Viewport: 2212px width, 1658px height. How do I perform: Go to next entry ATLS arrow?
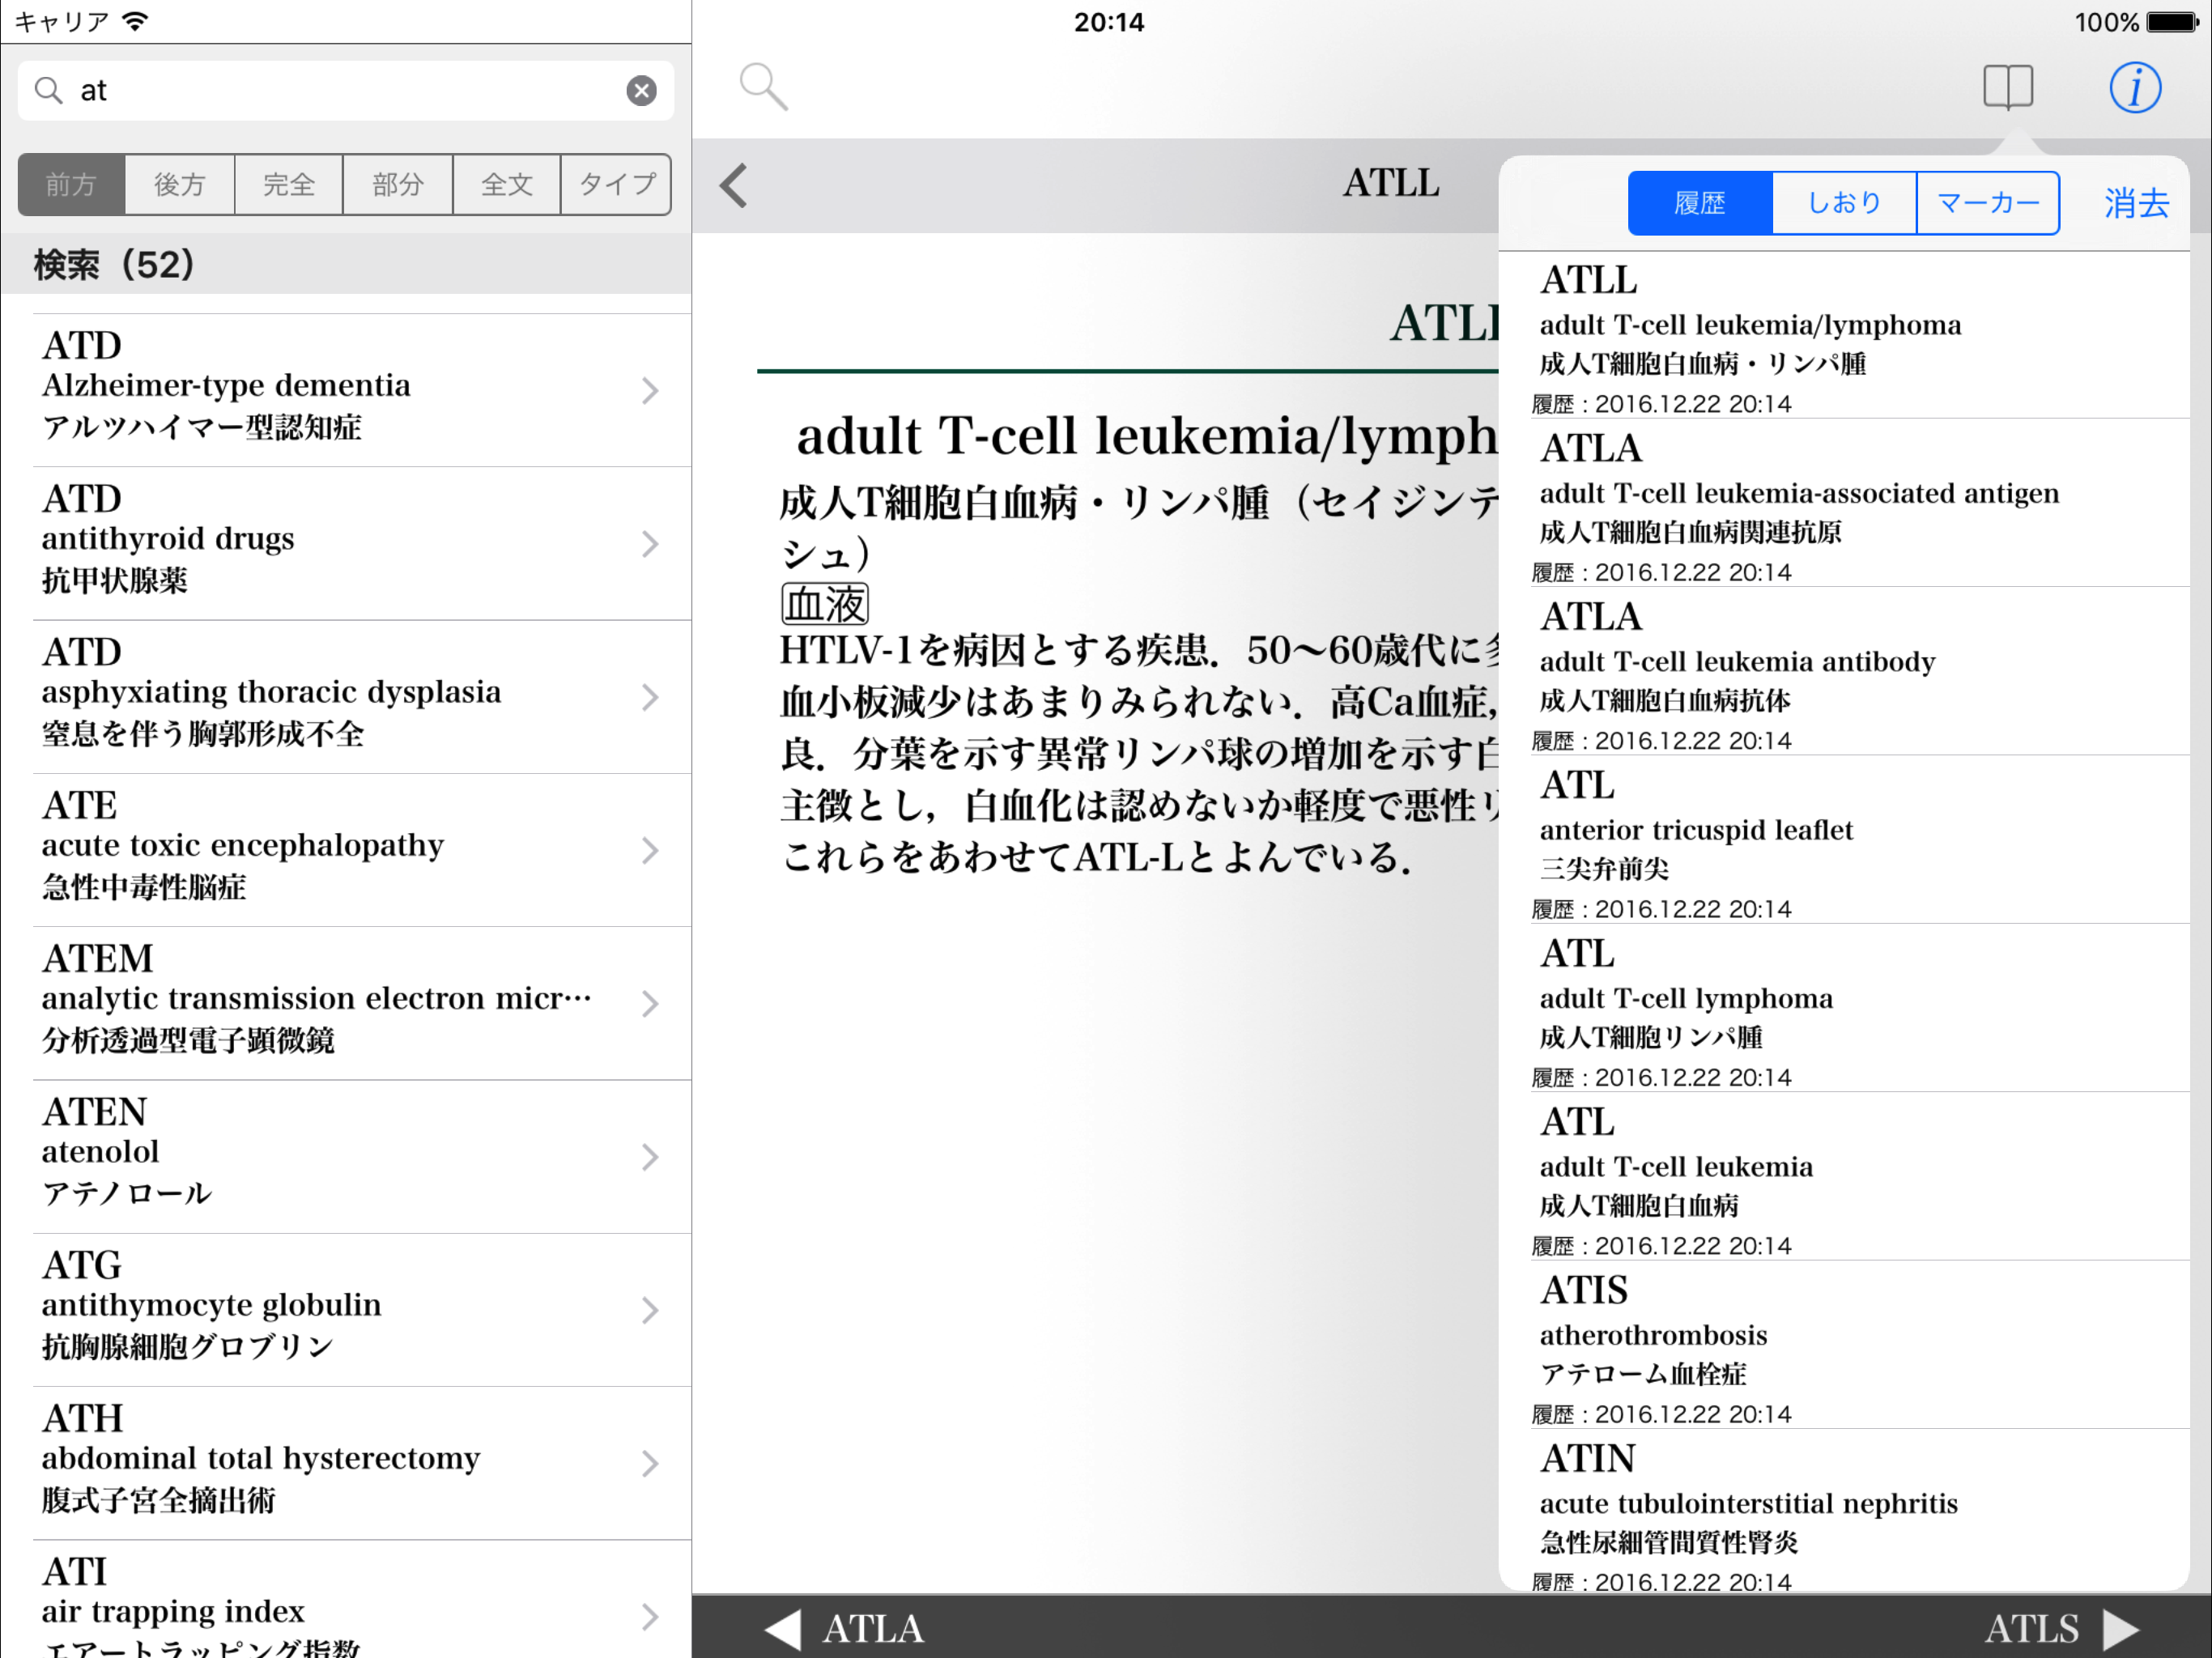tap(2120, 1628)
